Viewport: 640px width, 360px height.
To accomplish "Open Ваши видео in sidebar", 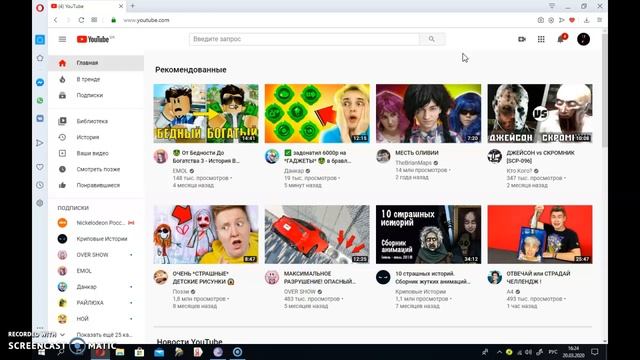I will 96,153.
